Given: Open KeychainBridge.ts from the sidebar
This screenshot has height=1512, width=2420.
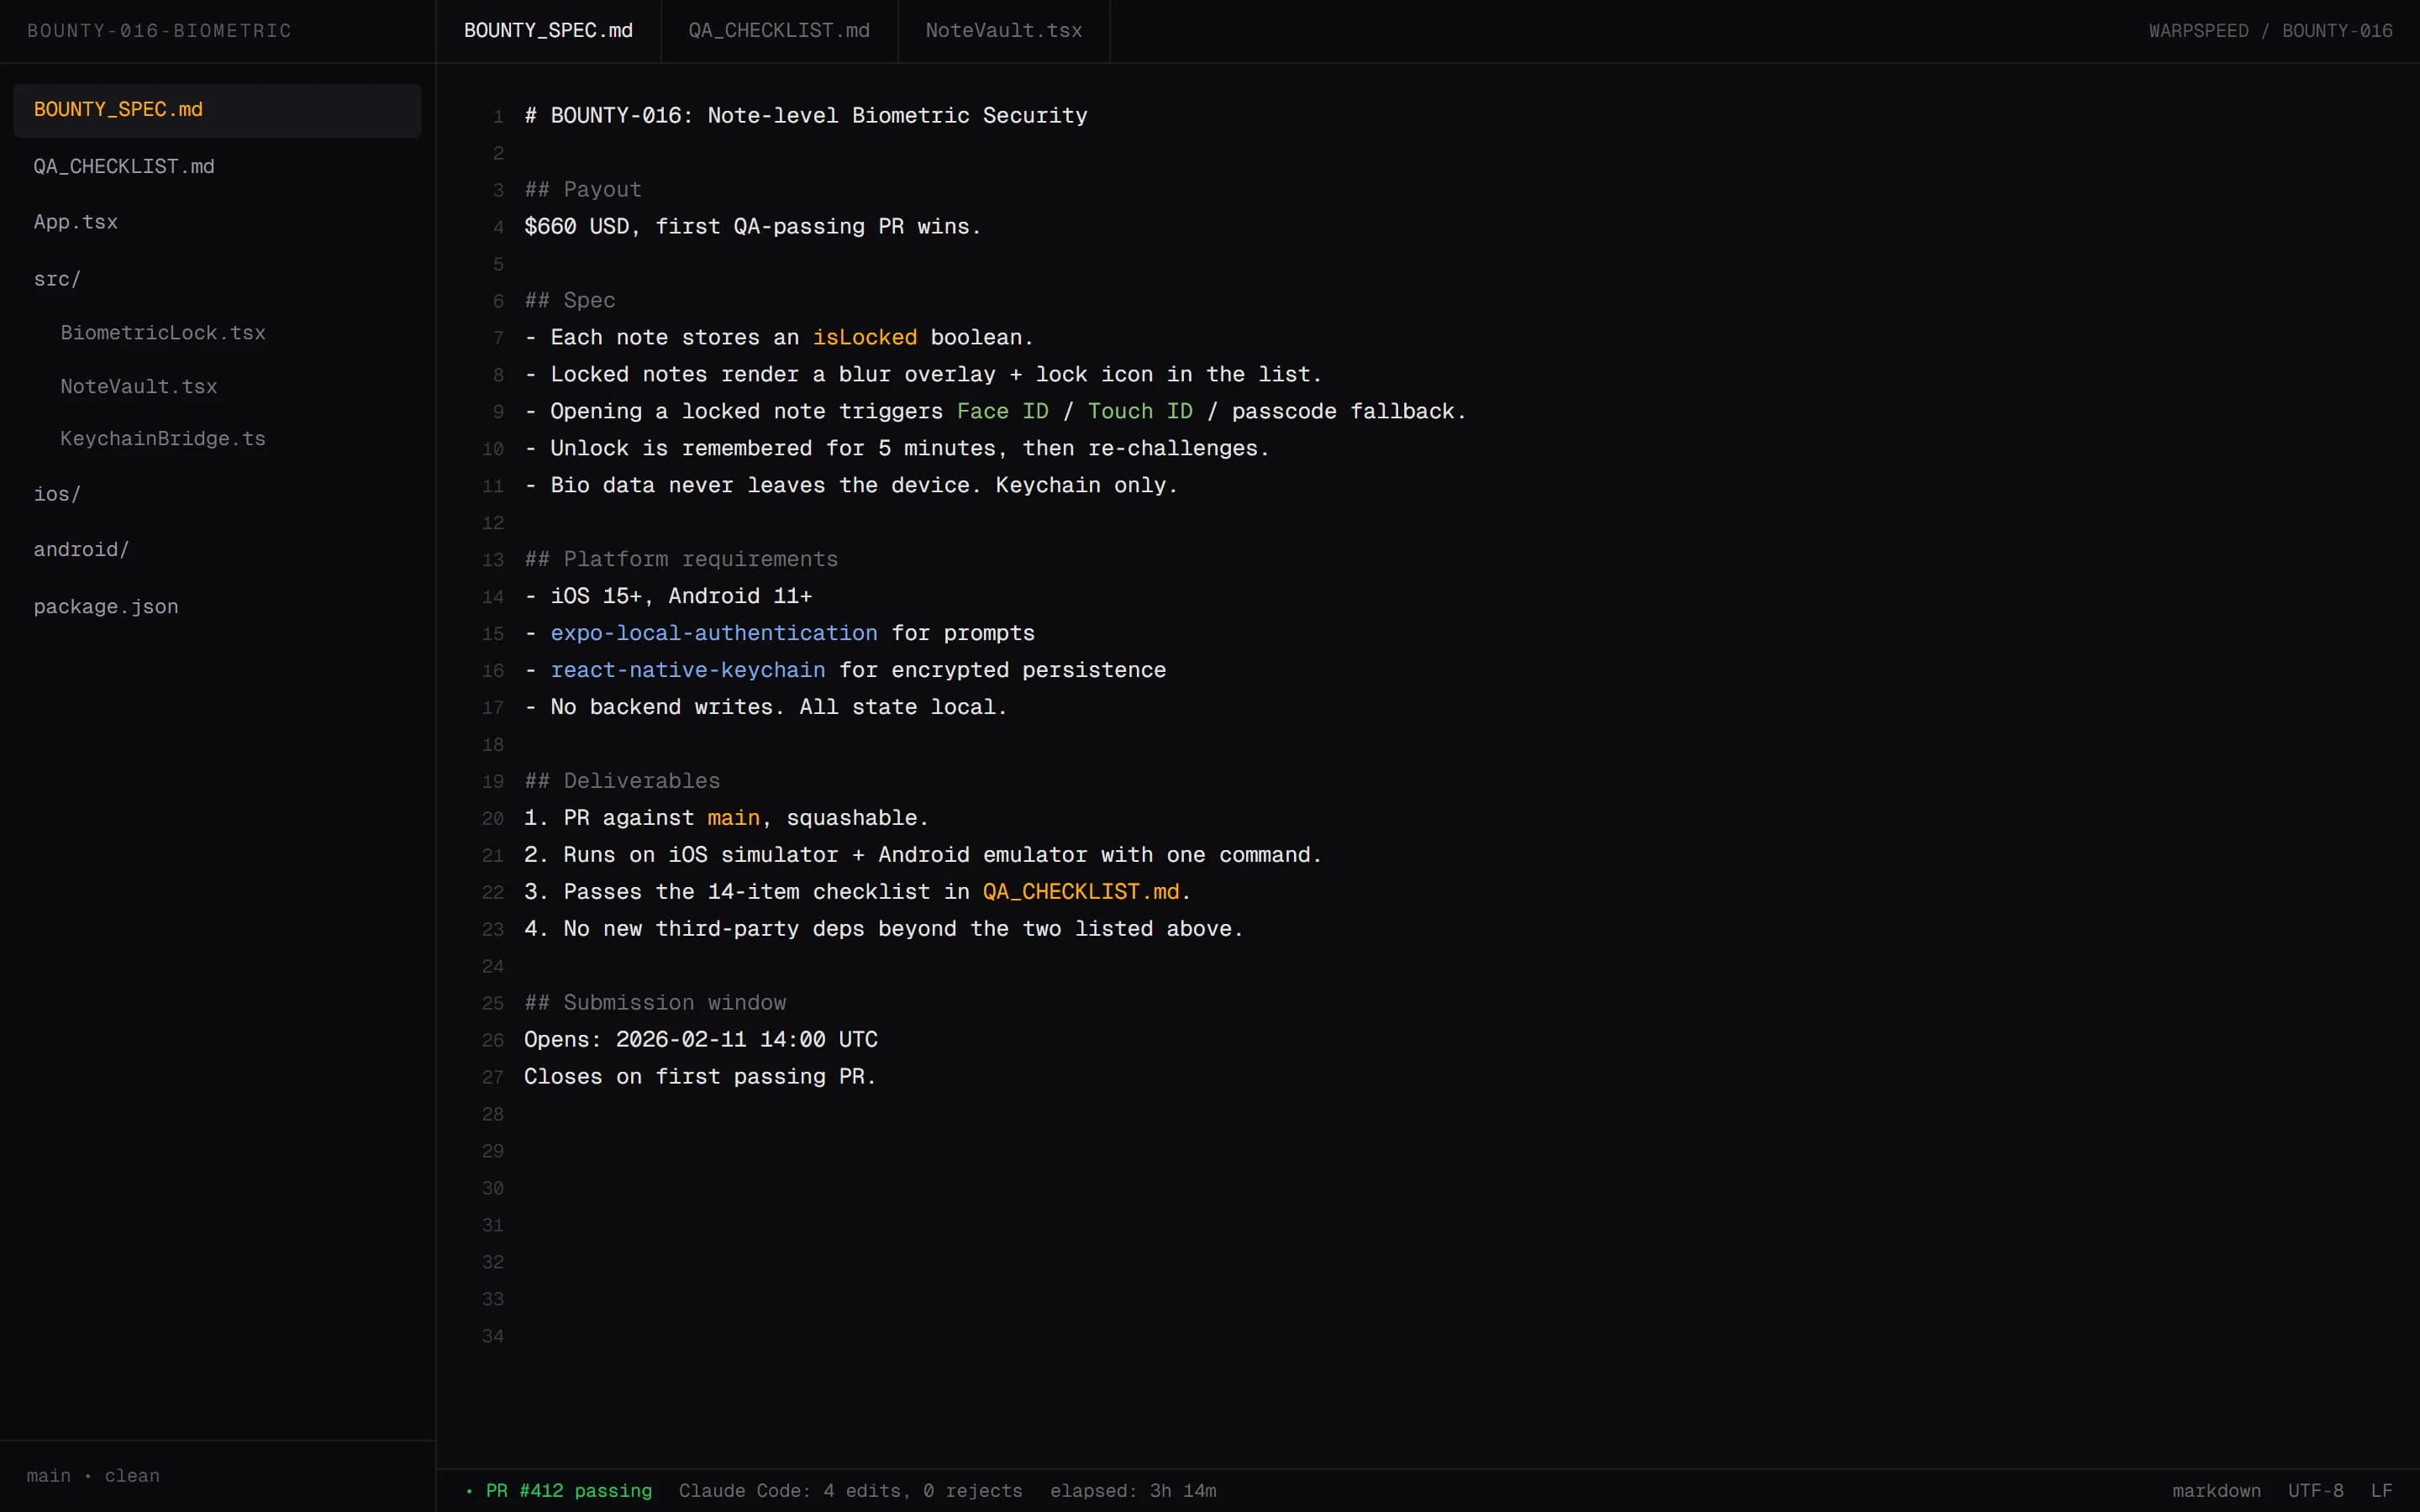Looking at the screenshot, I should tap(162, 438).
